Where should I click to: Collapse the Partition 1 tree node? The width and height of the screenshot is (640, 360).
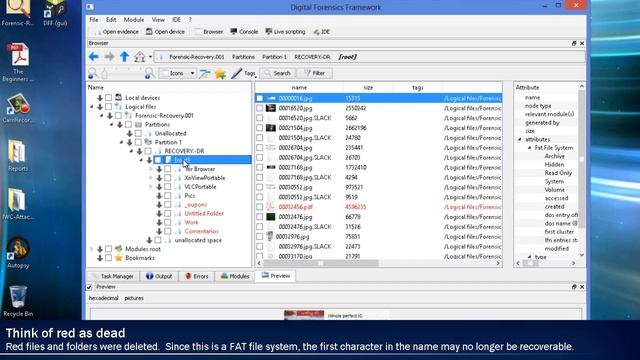[121, 142]
